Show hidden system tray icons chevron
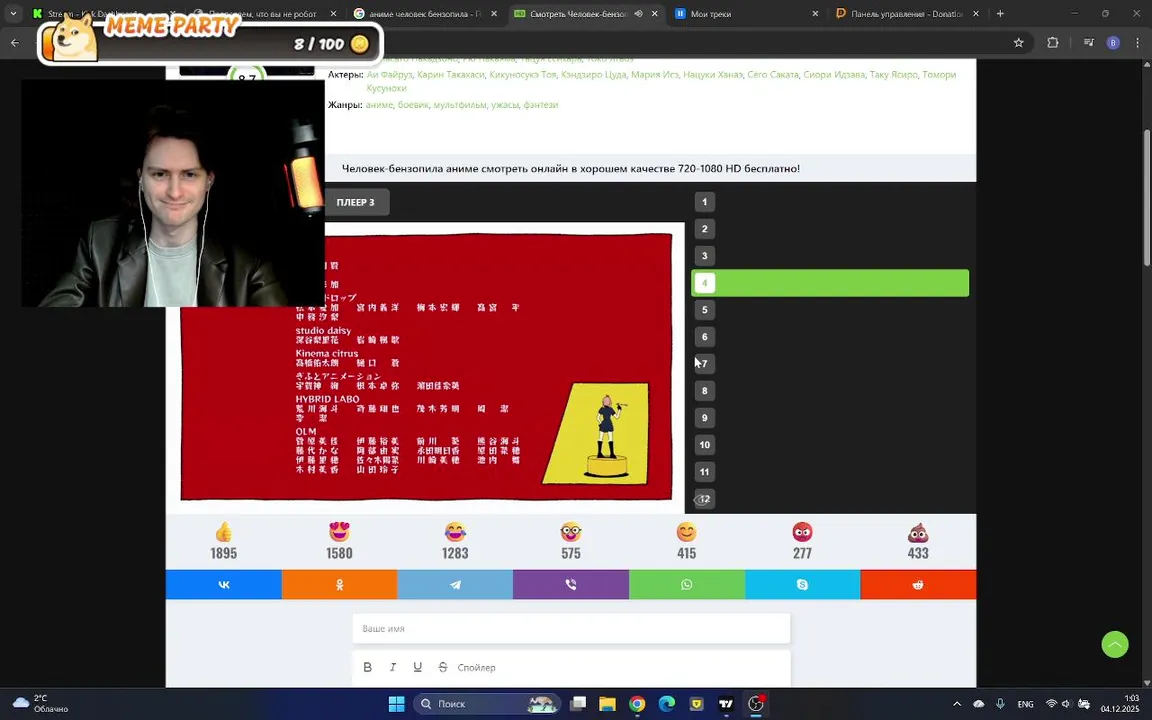The width and height of the screenshot is (1152, 720). 957,704
